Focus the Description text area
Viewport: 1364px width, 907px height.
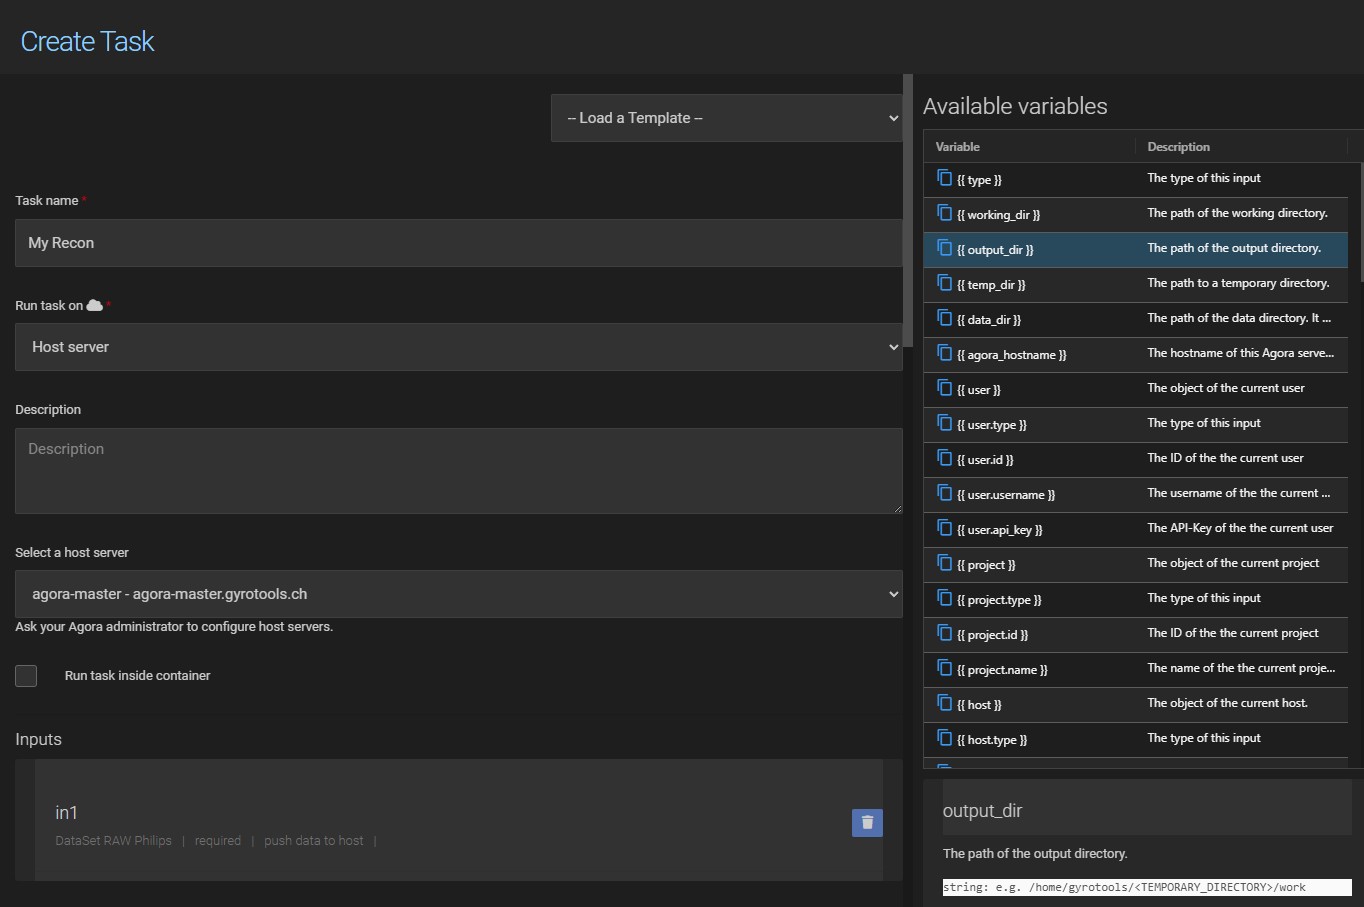click(x=458, y=471)
